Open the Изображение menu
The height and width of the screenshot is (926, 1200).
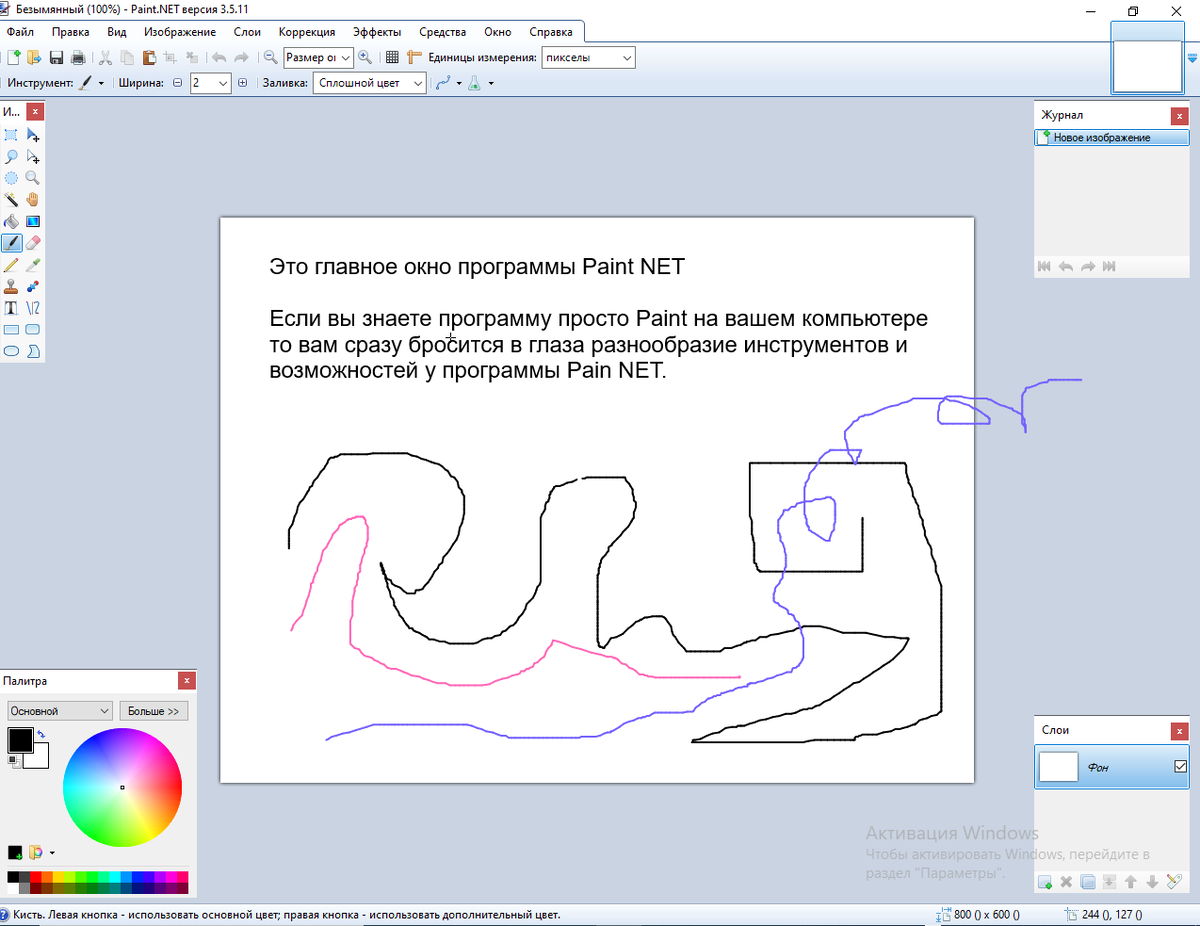pos(180,32)
